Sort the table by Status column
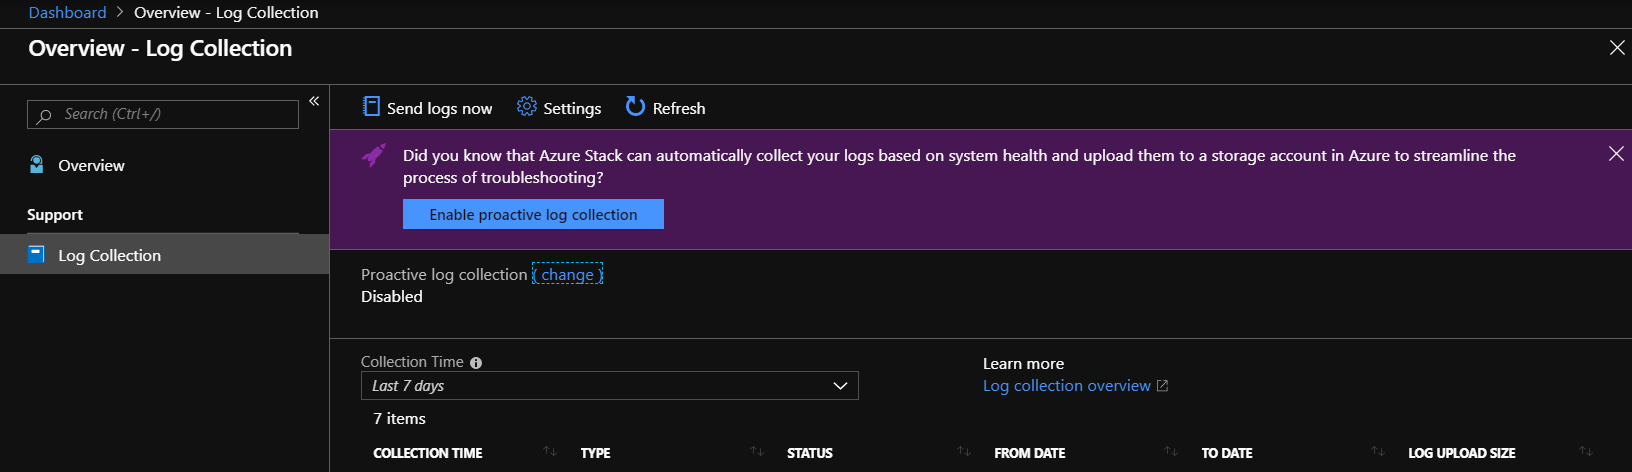The image size is (1632, 472). [x=964, y=453]
